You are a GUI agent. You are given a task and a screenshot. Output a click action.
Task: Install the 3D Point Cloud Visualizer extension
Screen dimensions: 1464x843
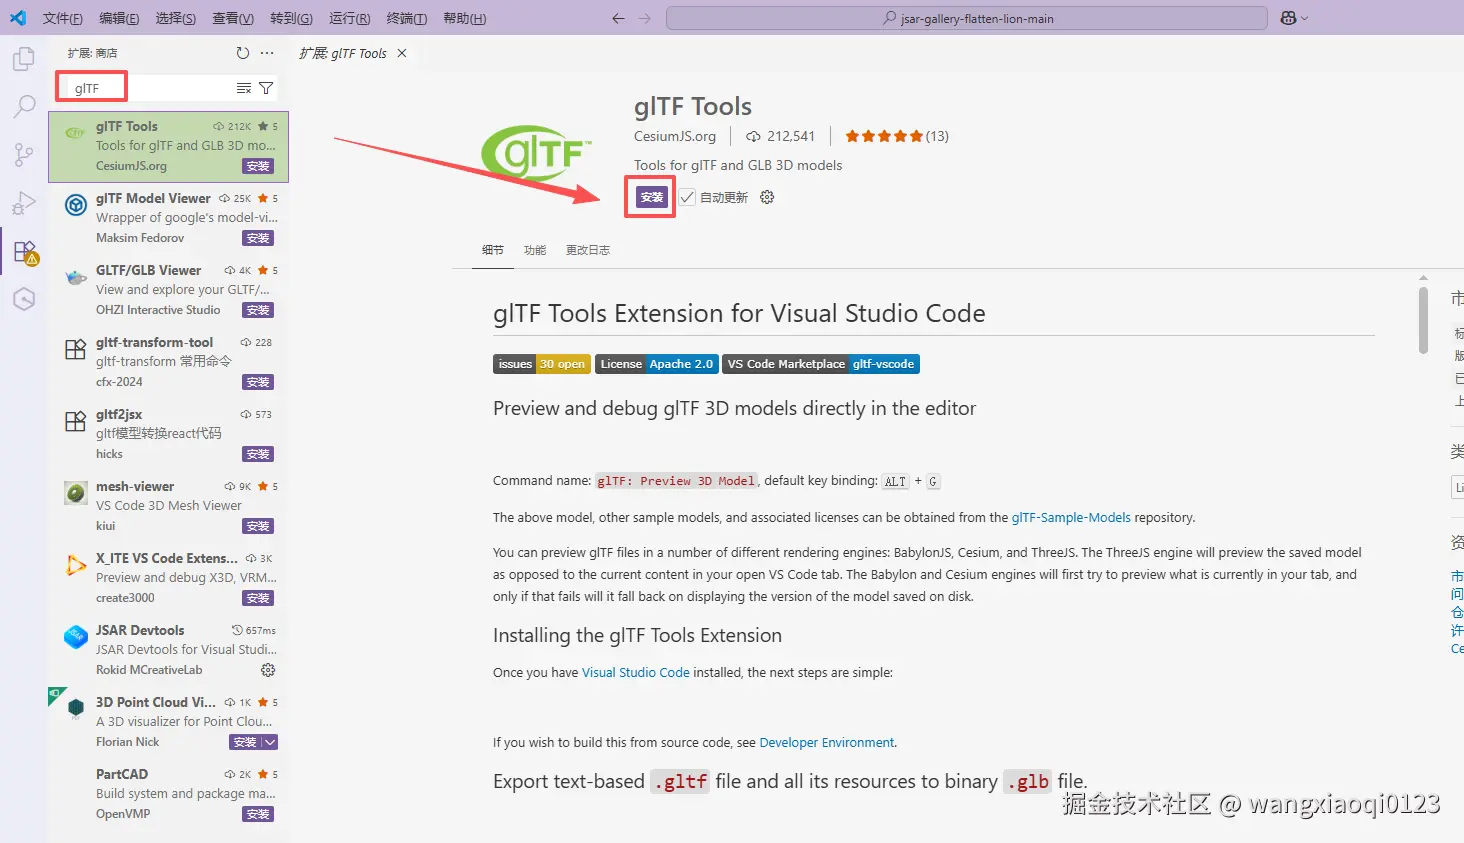245,742
